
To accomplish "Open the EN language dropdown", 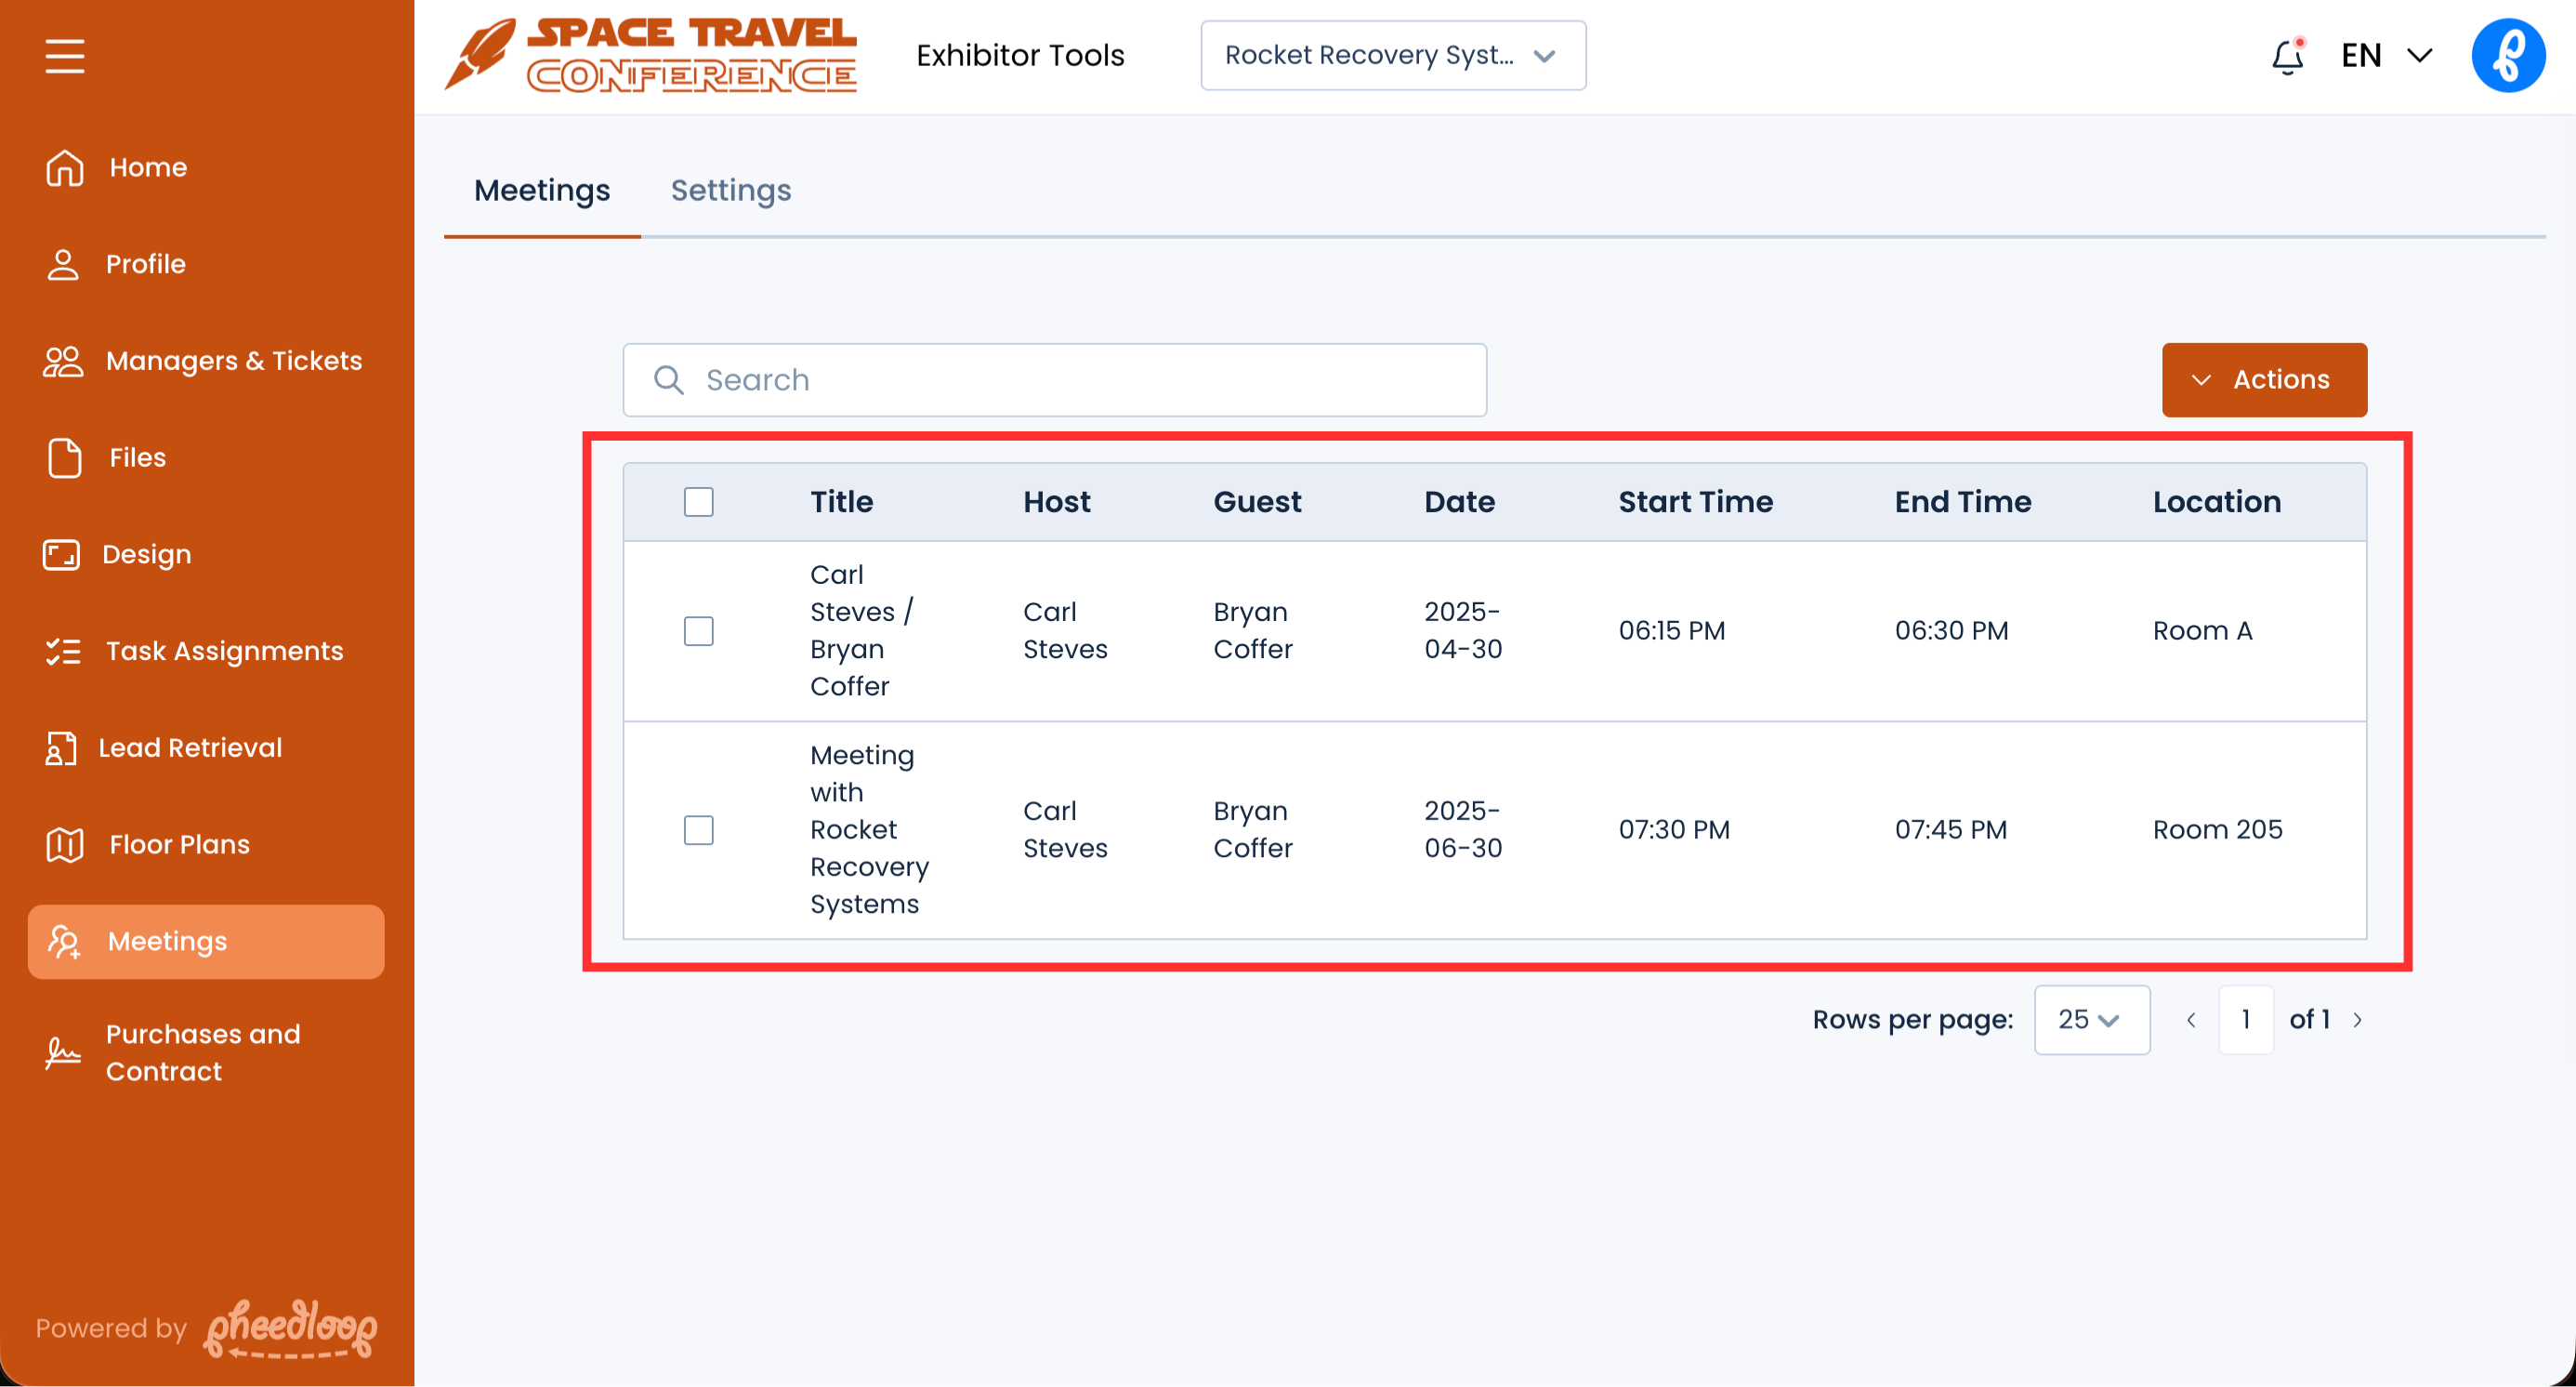I will (2386, 56).
